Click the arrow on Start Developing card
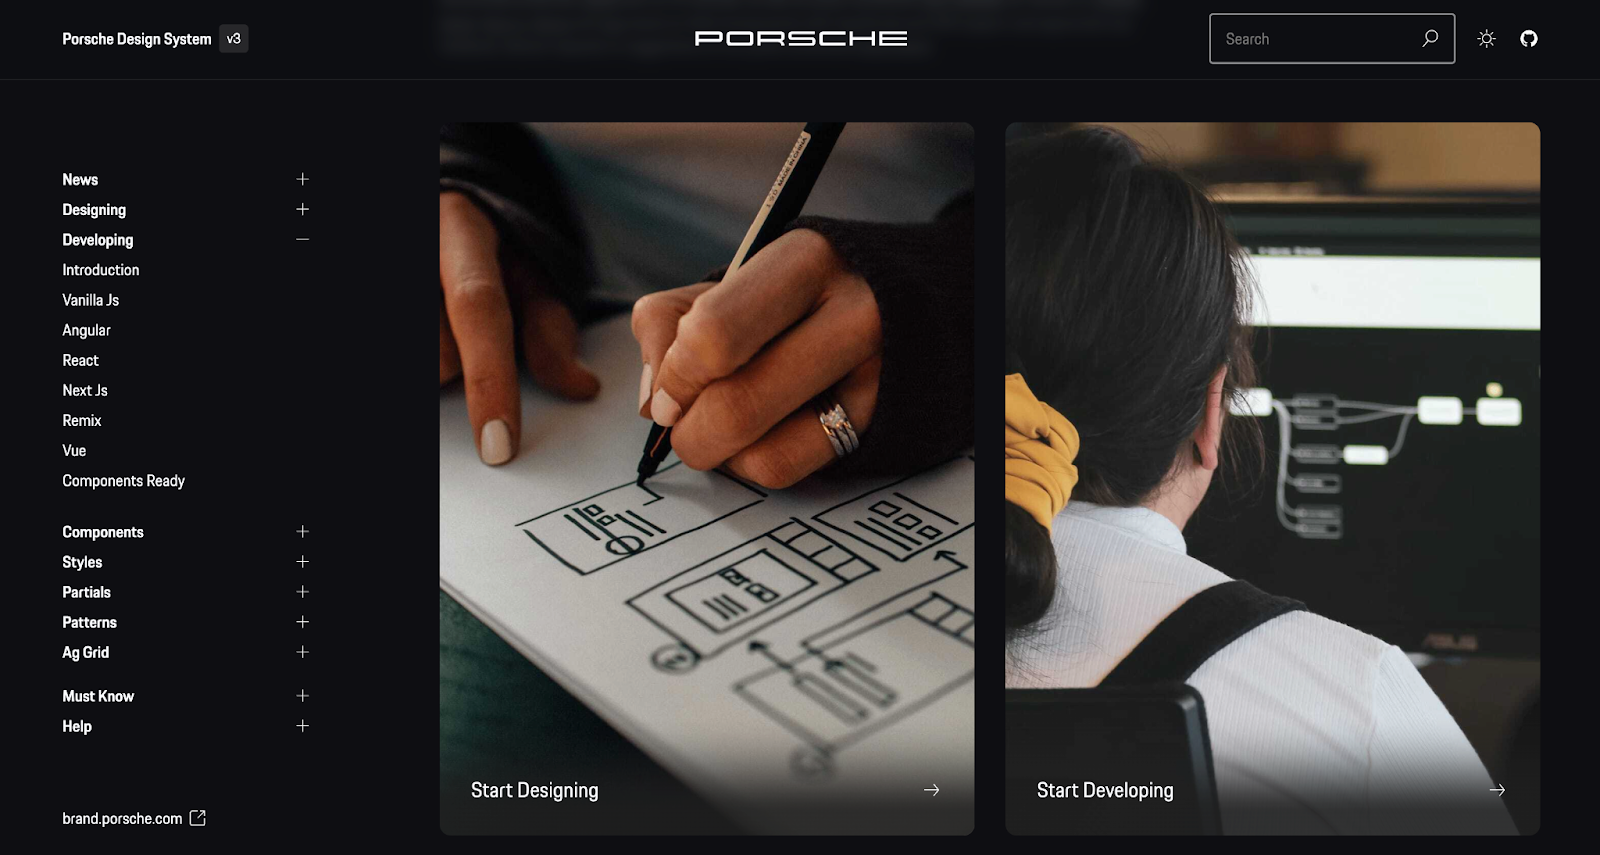 tap(1497, 790)
